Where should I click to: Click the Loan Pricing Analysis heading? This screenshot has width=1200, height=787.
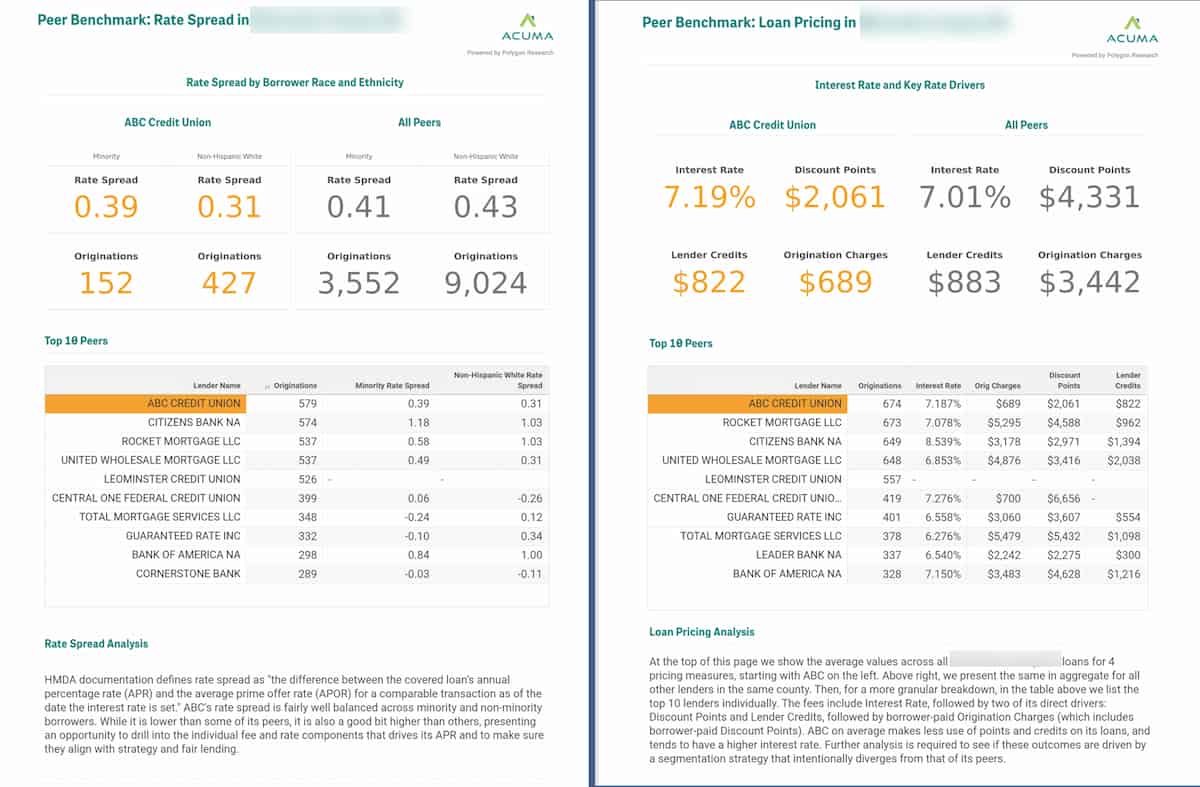tap(702, 632)
